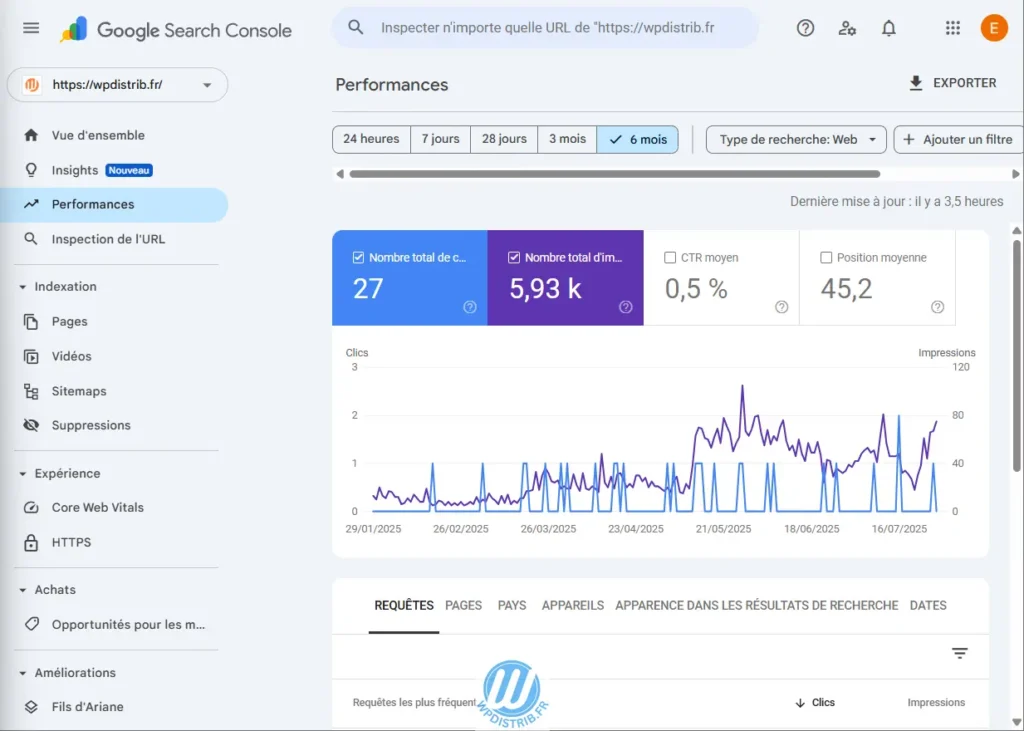Click the HTTPS padlock icon
The image size is (1024, 731).
coord(31,542)
